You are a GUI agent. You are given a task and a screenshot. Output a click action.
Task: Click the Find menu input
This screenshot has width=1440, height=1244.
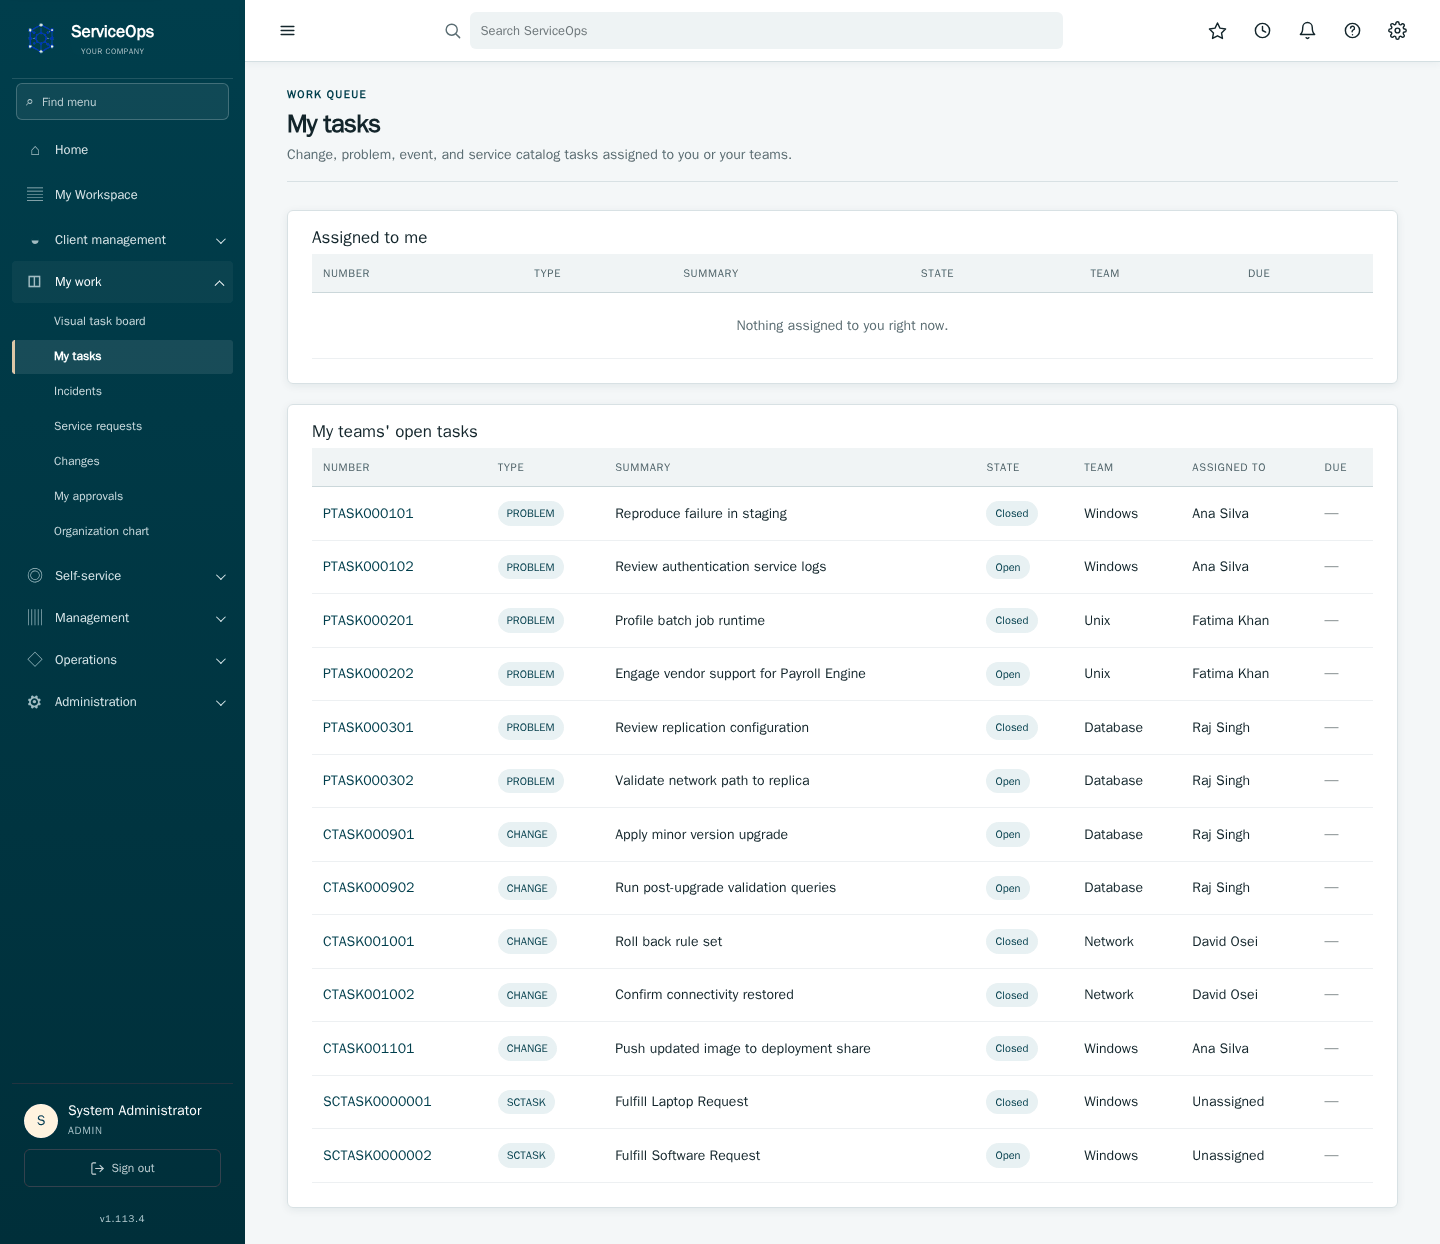(x=122, y=102)
